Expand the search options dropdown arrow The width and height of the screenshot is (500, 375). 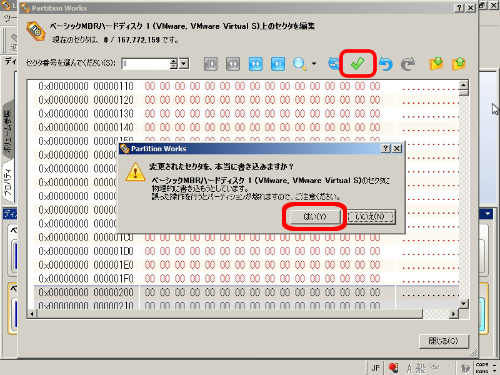(314, 63)
